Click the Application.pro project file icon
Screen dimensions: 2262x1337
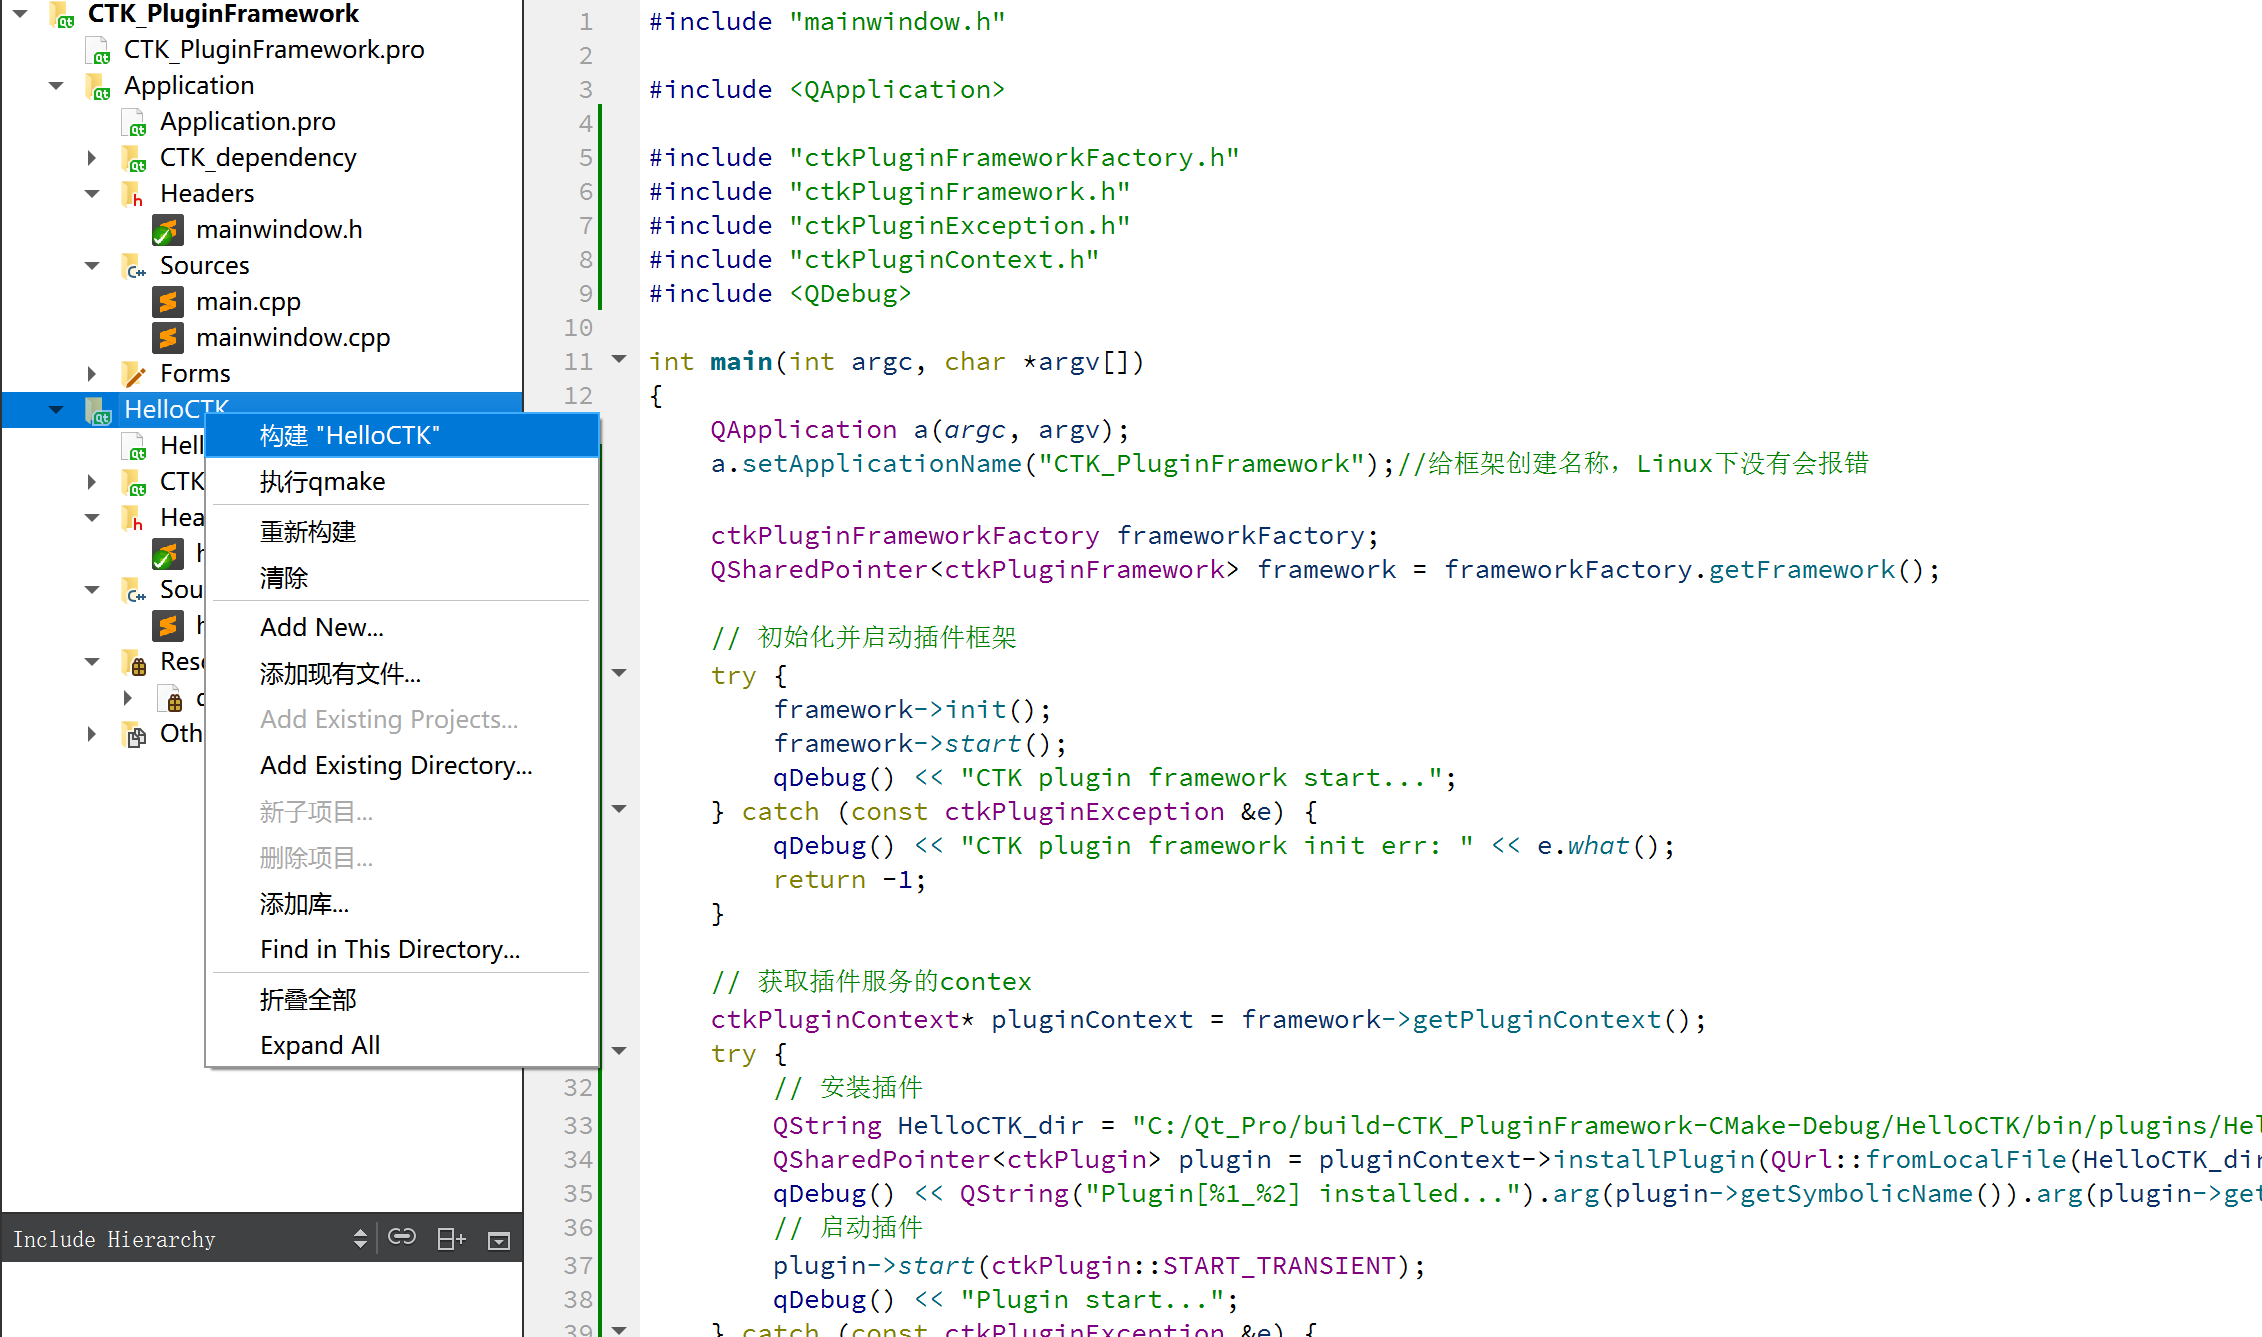134,122
